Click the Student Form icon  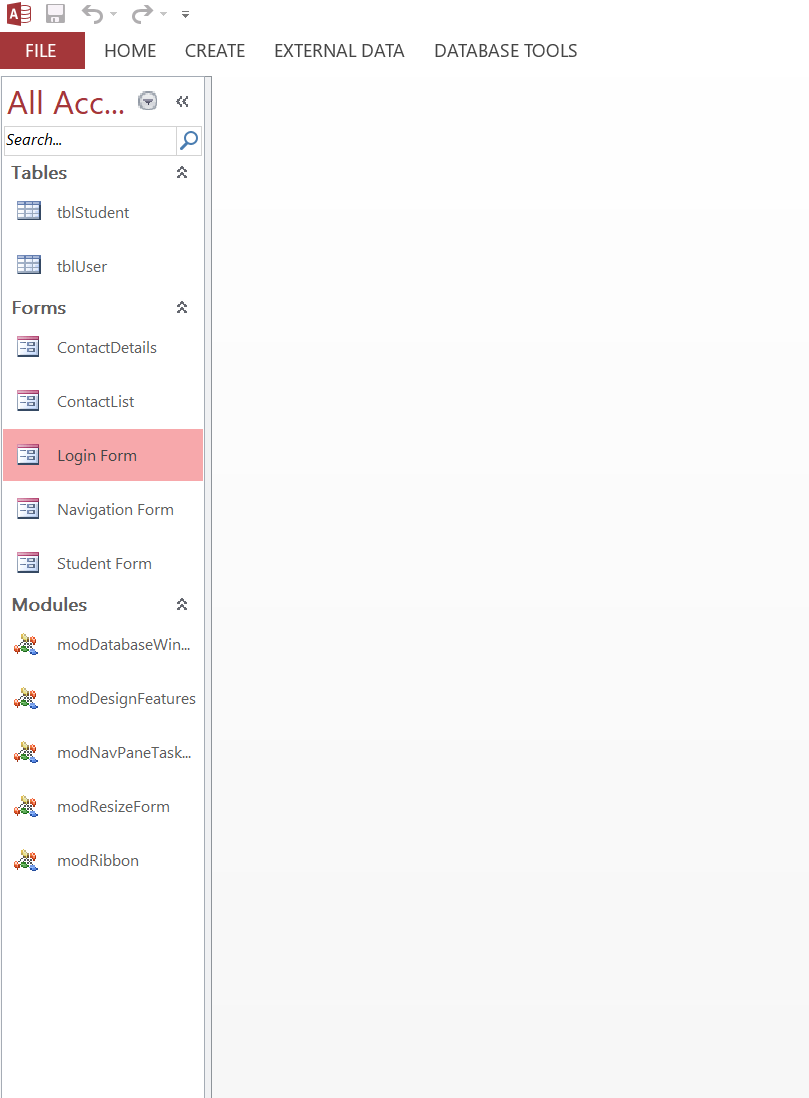[28, 562]
